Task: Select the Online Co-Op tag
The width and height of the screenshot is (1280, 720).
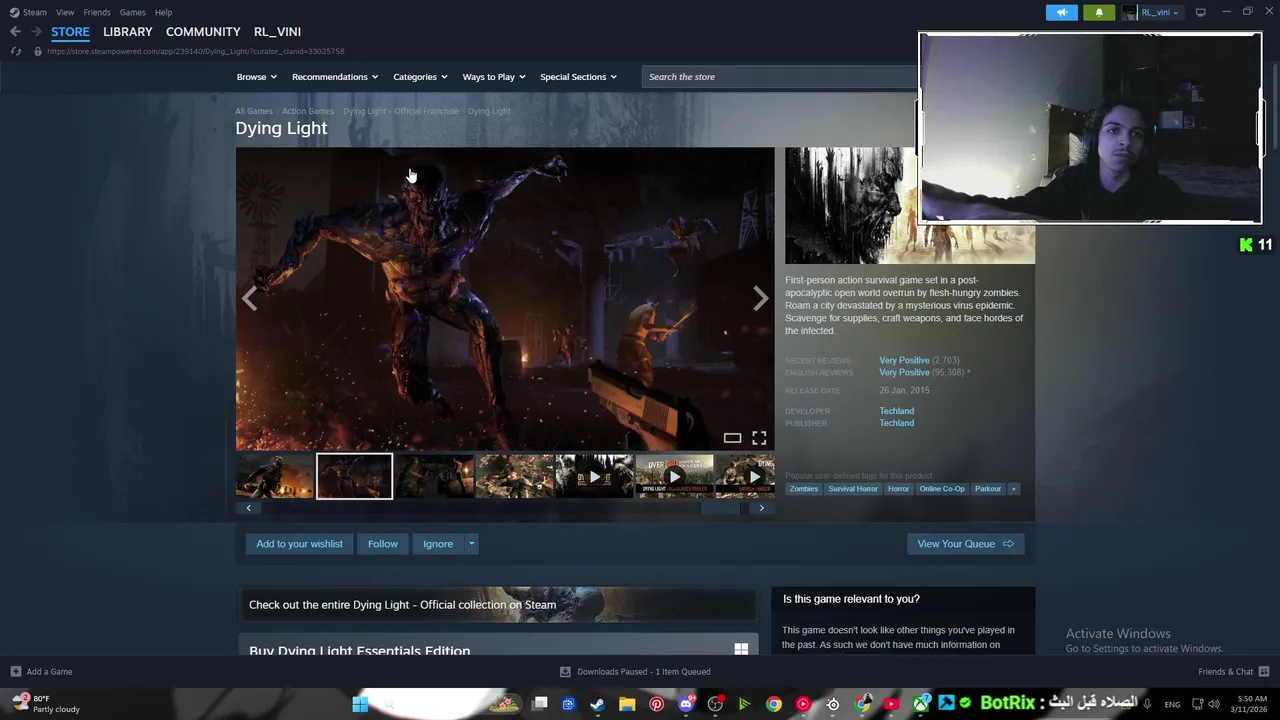Action: (x=942, y=489)
